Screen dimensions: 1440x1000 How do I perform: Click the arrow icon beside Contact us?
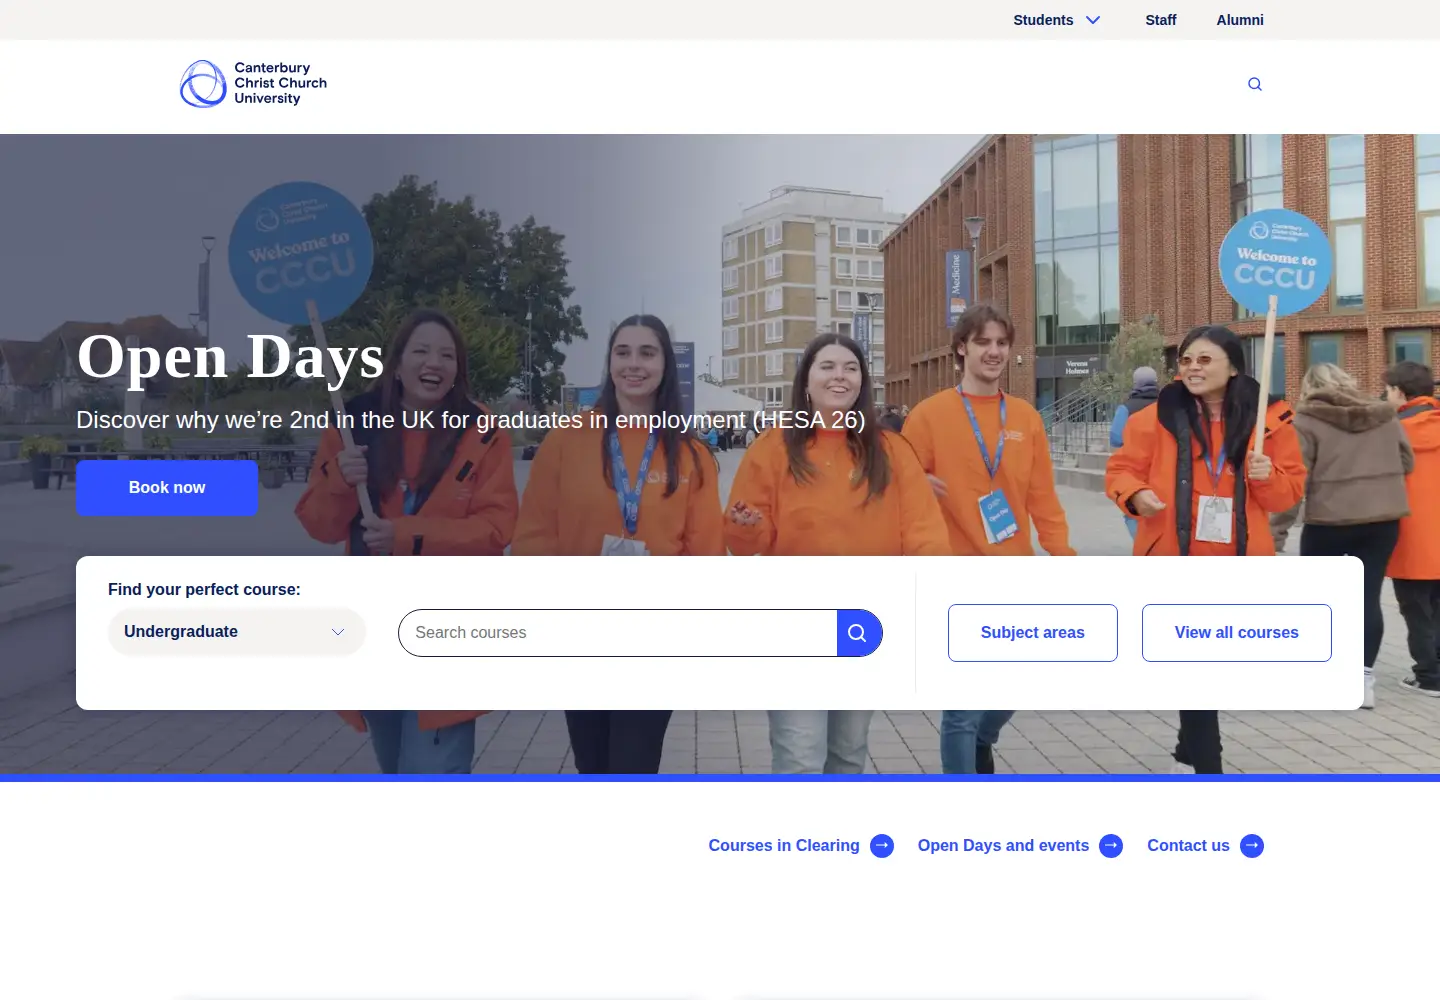(1252, 846)
